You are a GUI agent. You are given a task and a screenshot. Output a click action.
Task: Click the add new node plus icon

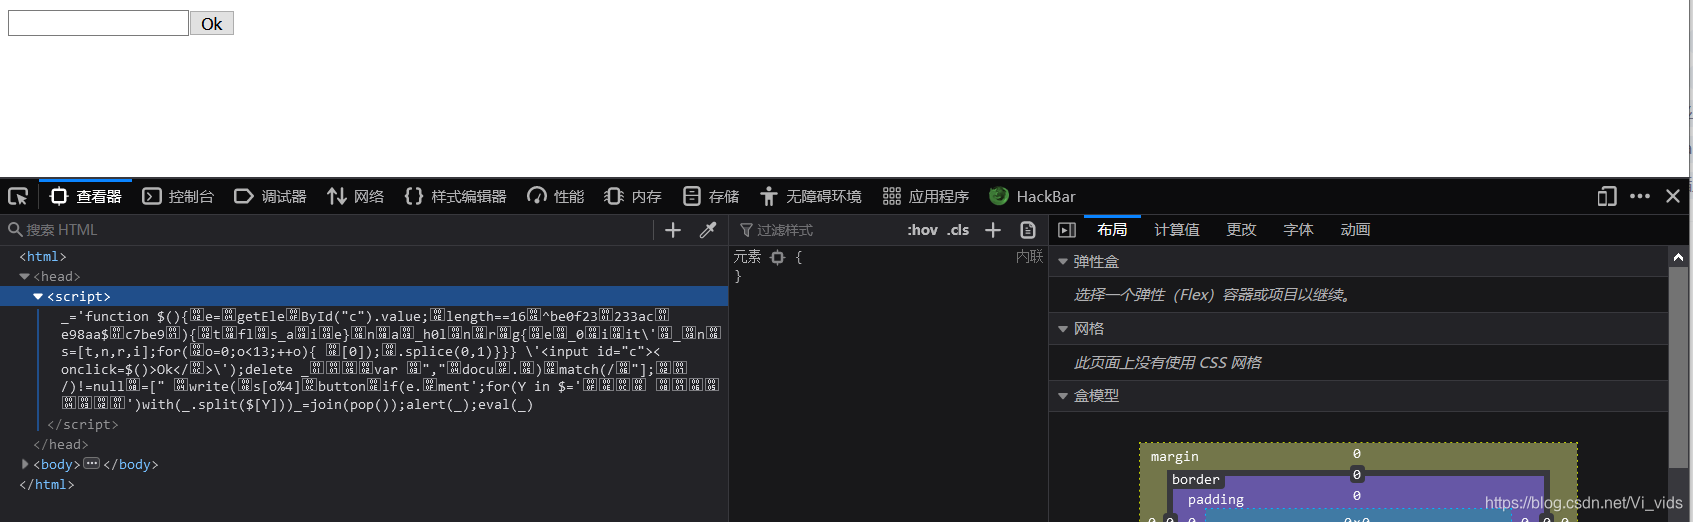(x=673, y=230)
